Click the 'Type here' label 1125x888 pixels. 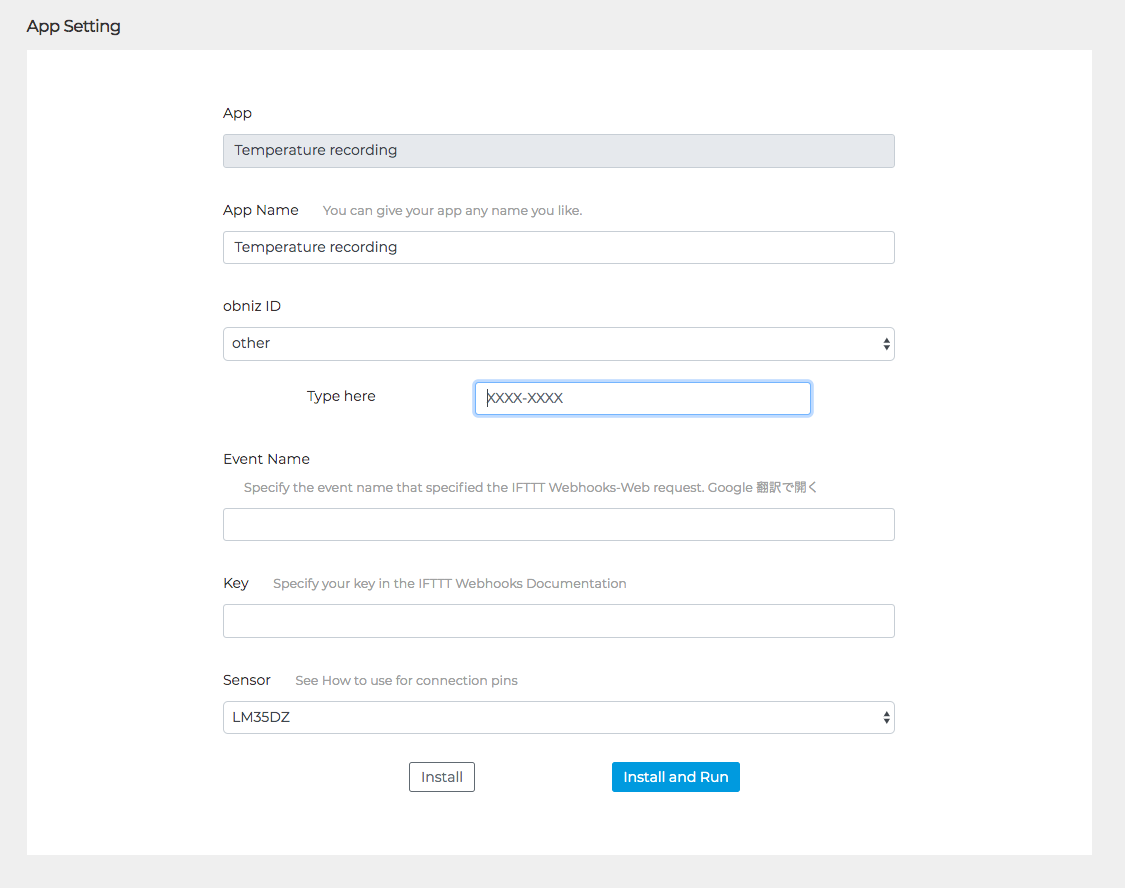tap(341, 396)
